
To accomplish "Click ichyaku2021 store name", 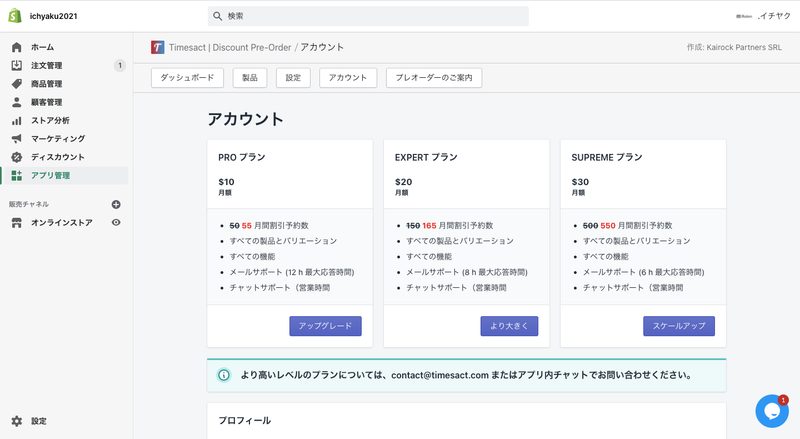I will point(54,16).
